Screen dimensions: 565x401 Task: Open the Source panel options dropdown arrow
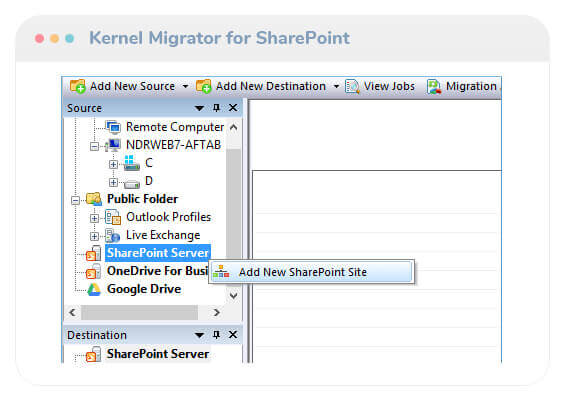click(x=199, y=108)
